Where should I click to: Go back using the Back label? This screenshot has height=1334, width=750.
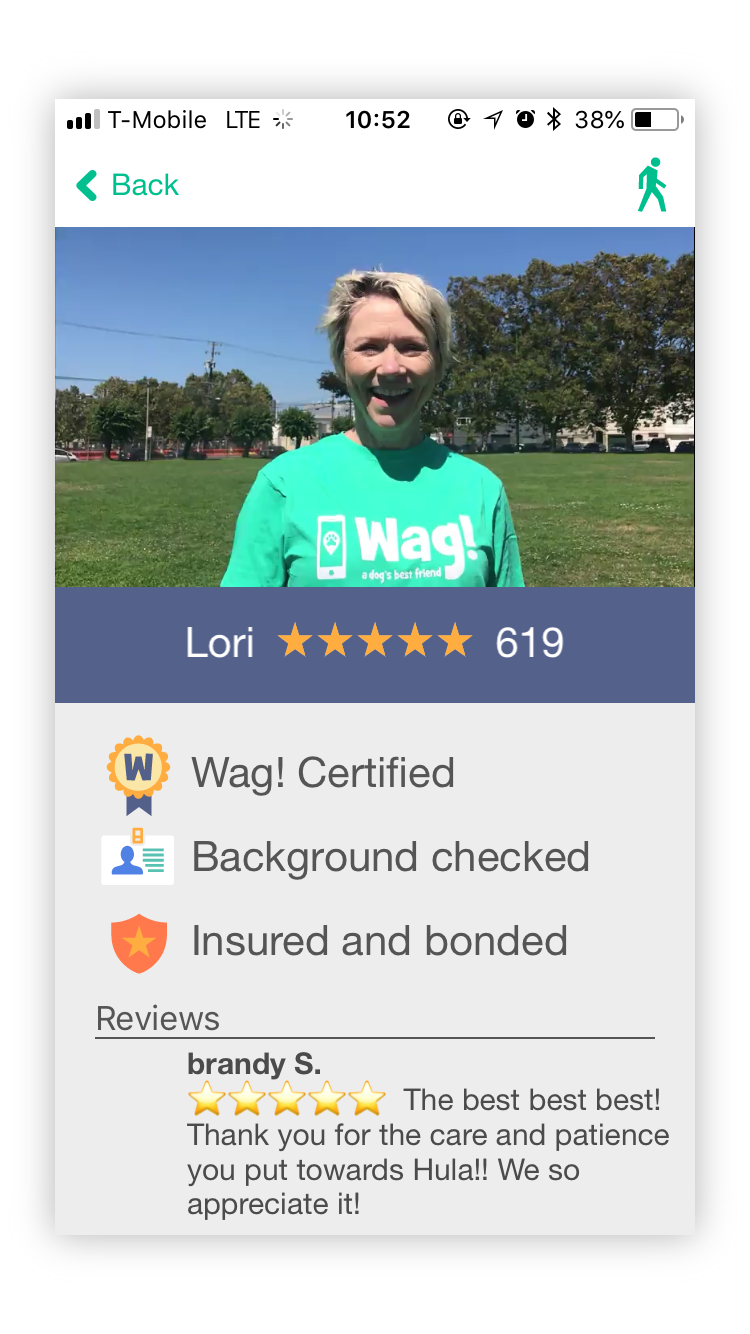coord(145,185)
